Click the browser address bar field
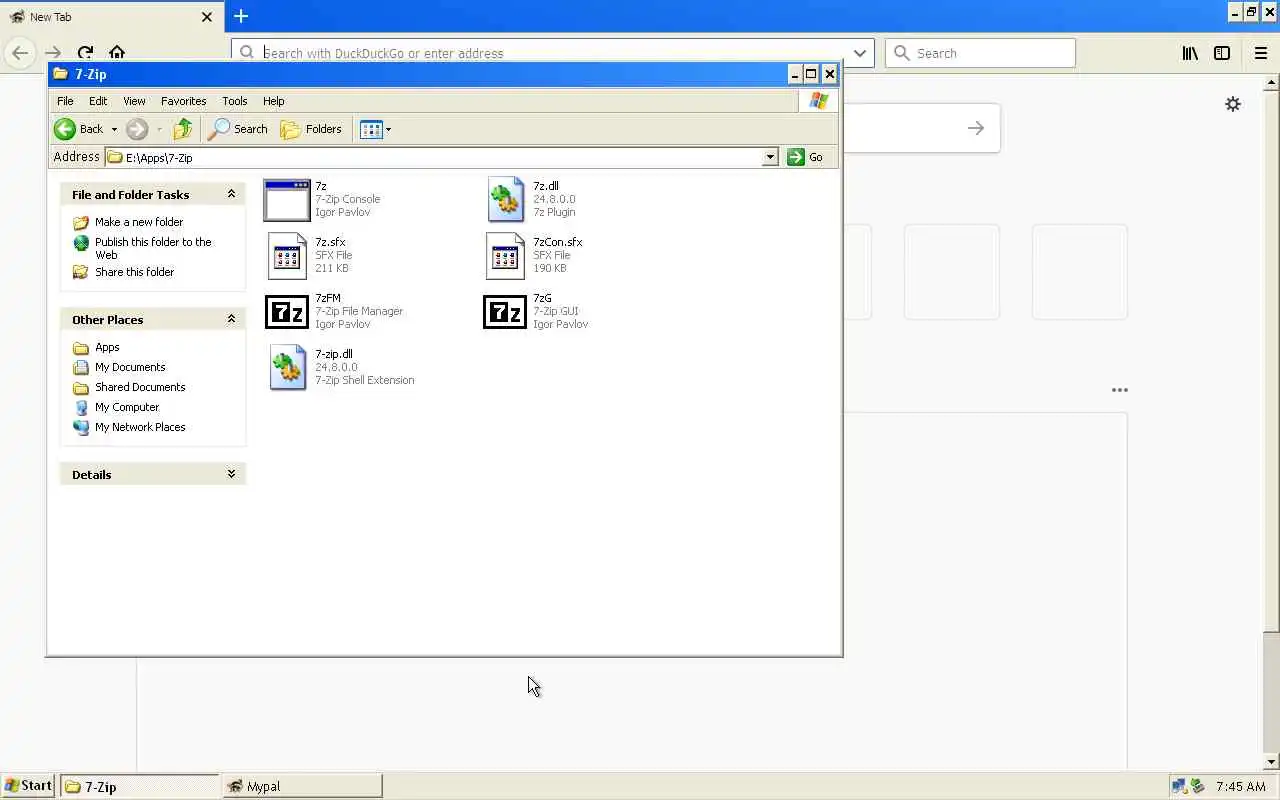This screenshot has width=1280, height=800. coord(555,53)
